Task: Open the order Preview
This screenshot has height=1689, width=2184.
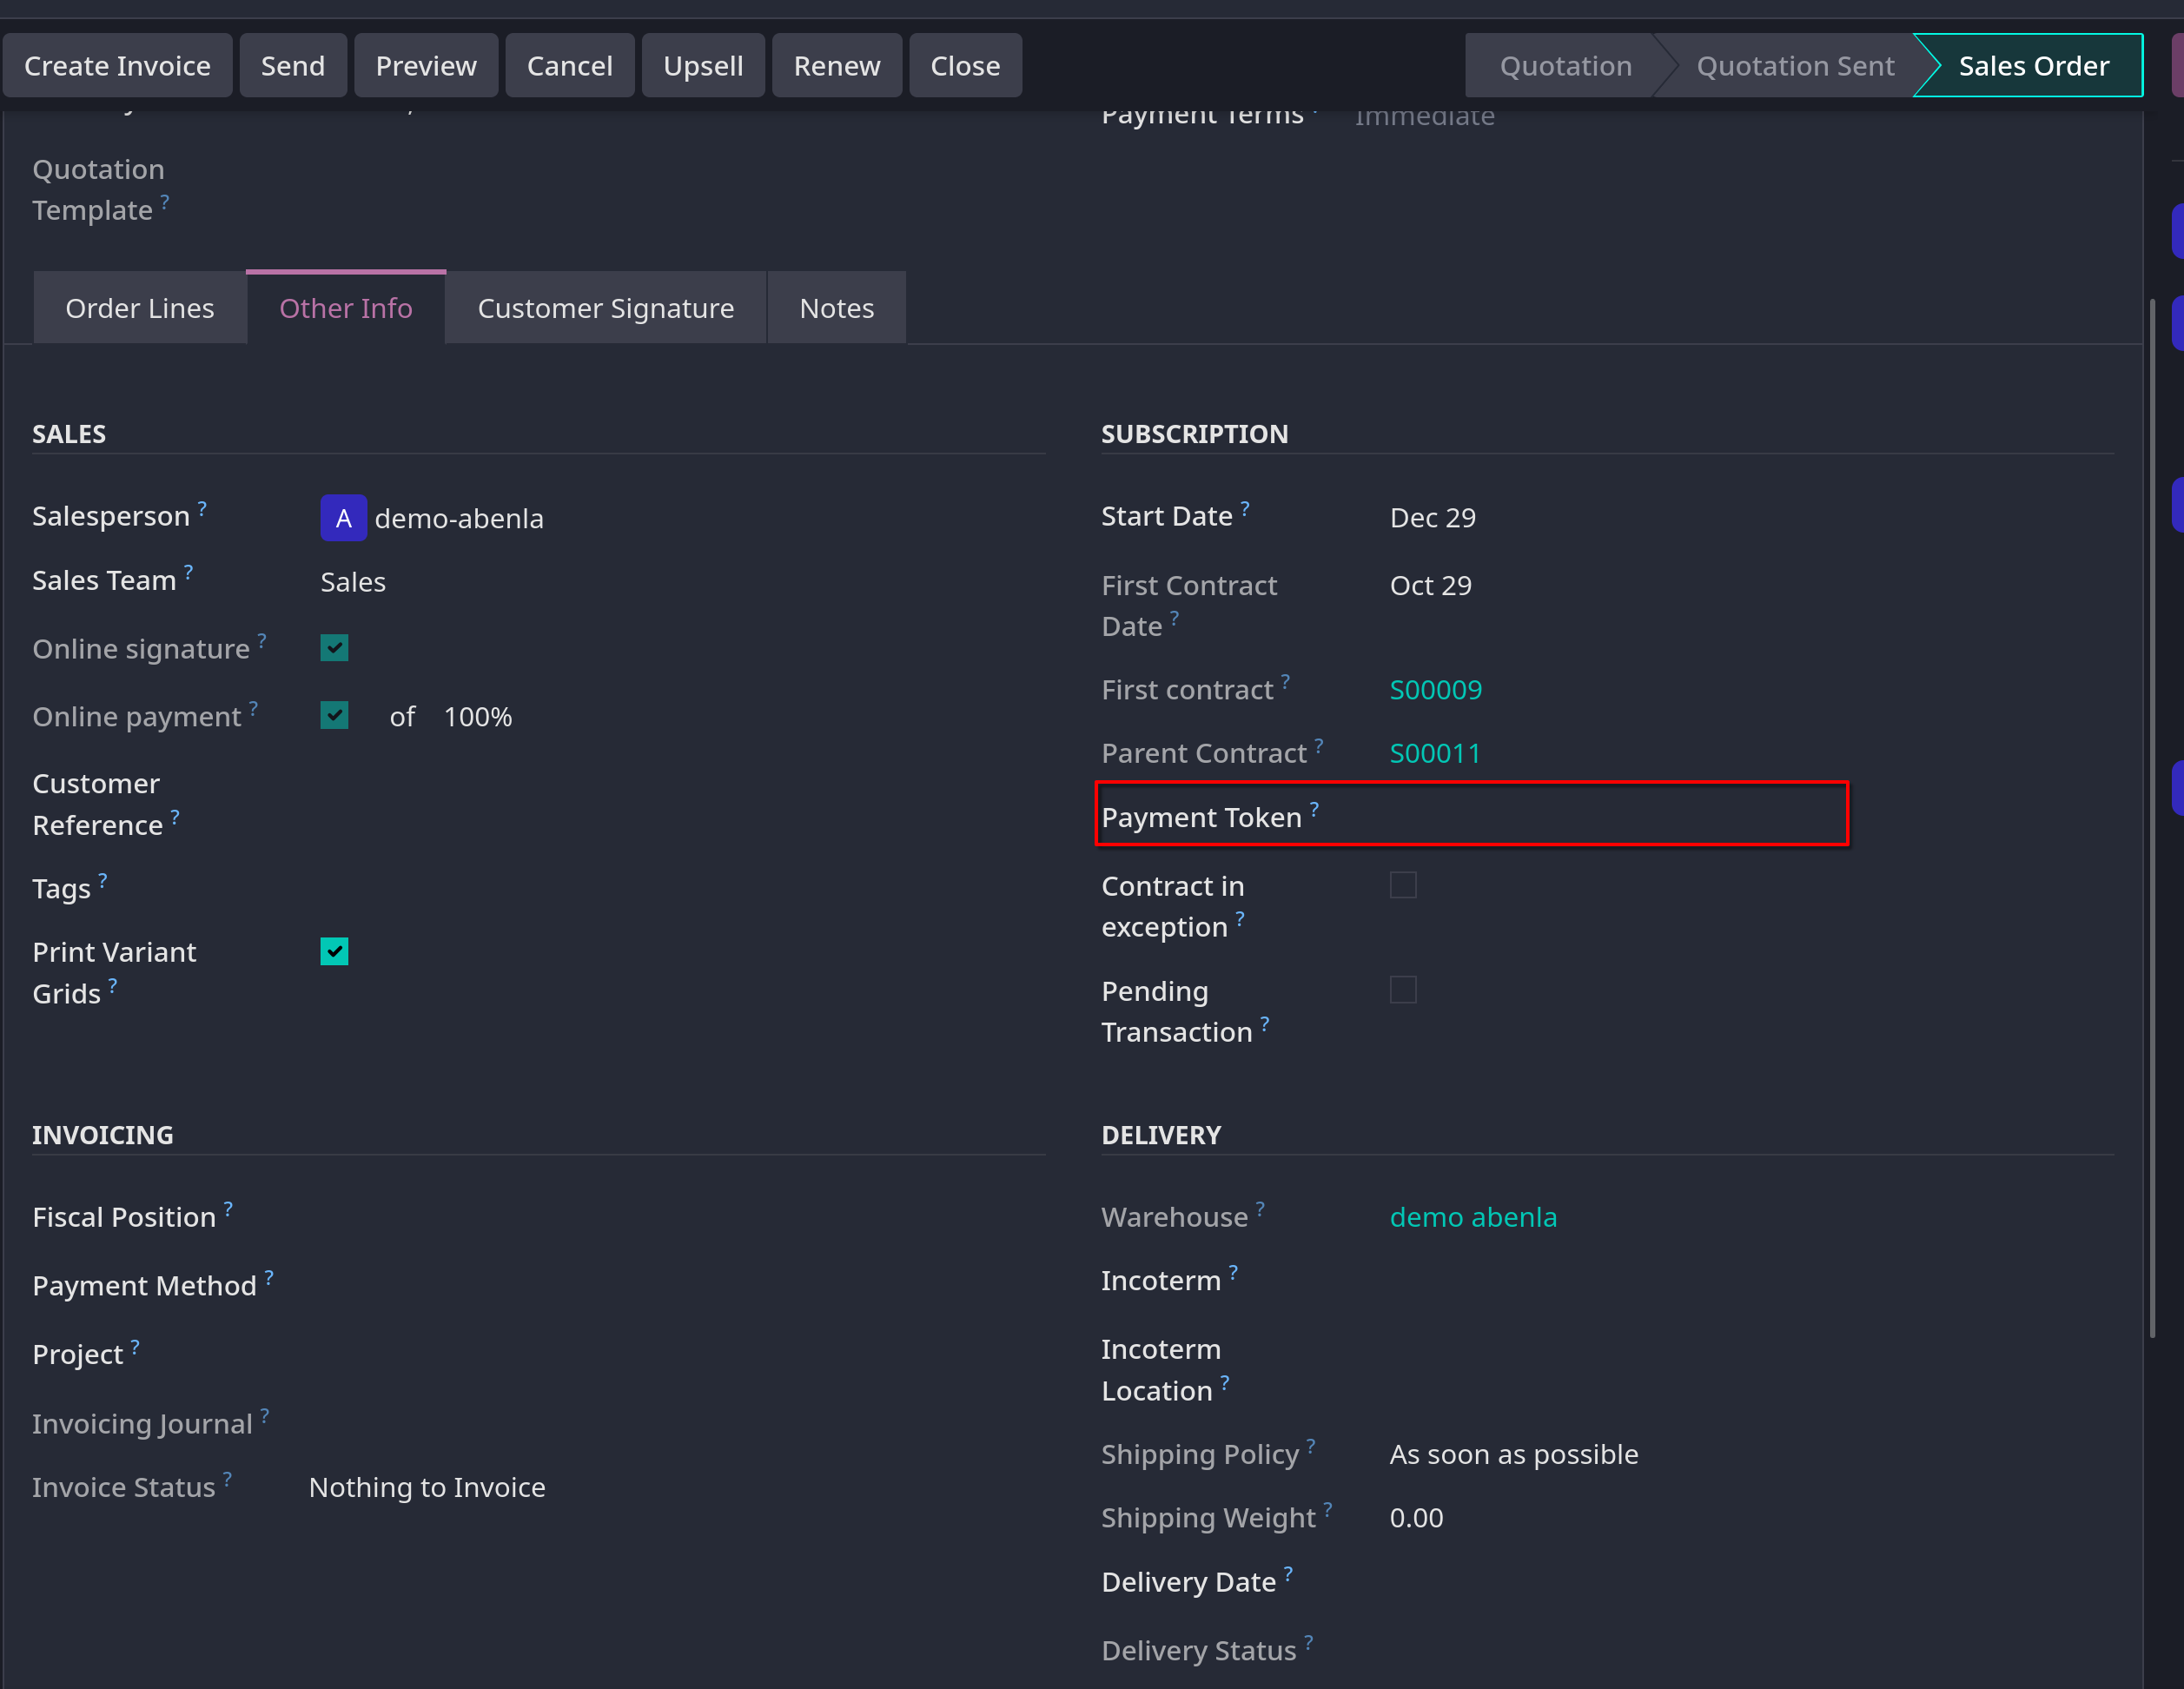Action: [426, 66]
